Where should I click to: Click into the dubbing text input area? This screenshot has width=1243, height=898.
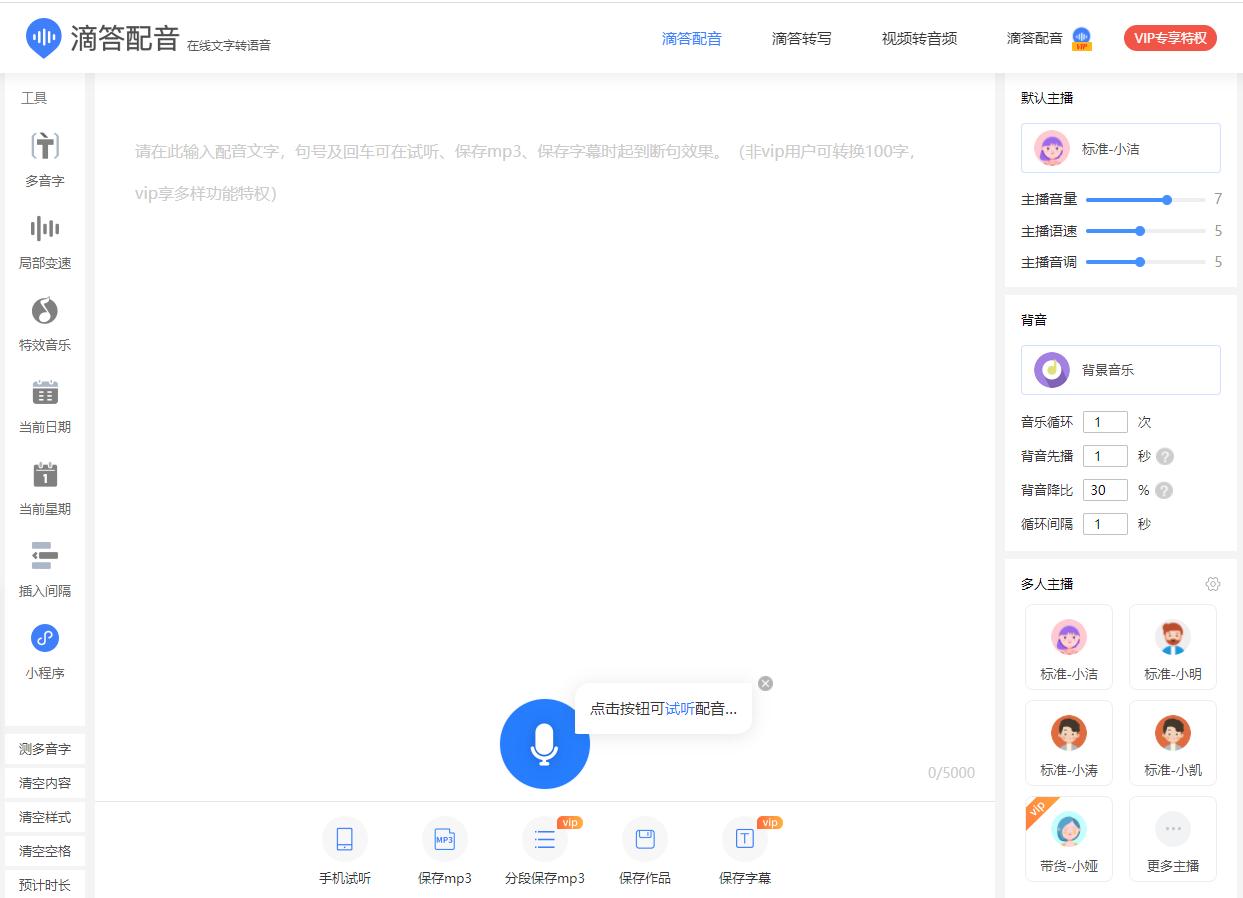[545, 400]
